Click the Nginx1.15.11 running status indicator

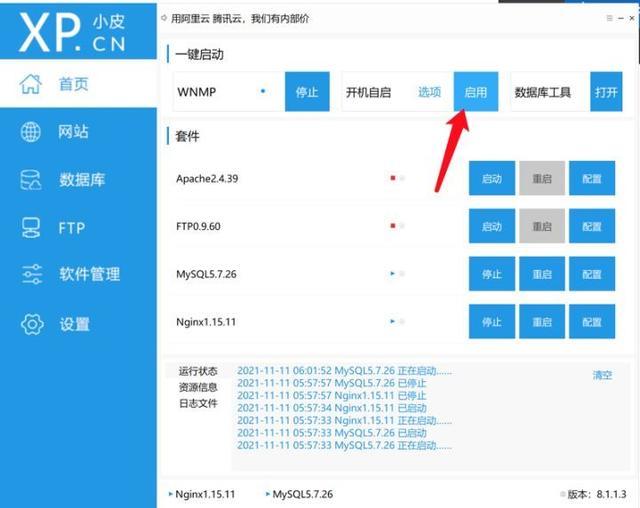(392, 321)
